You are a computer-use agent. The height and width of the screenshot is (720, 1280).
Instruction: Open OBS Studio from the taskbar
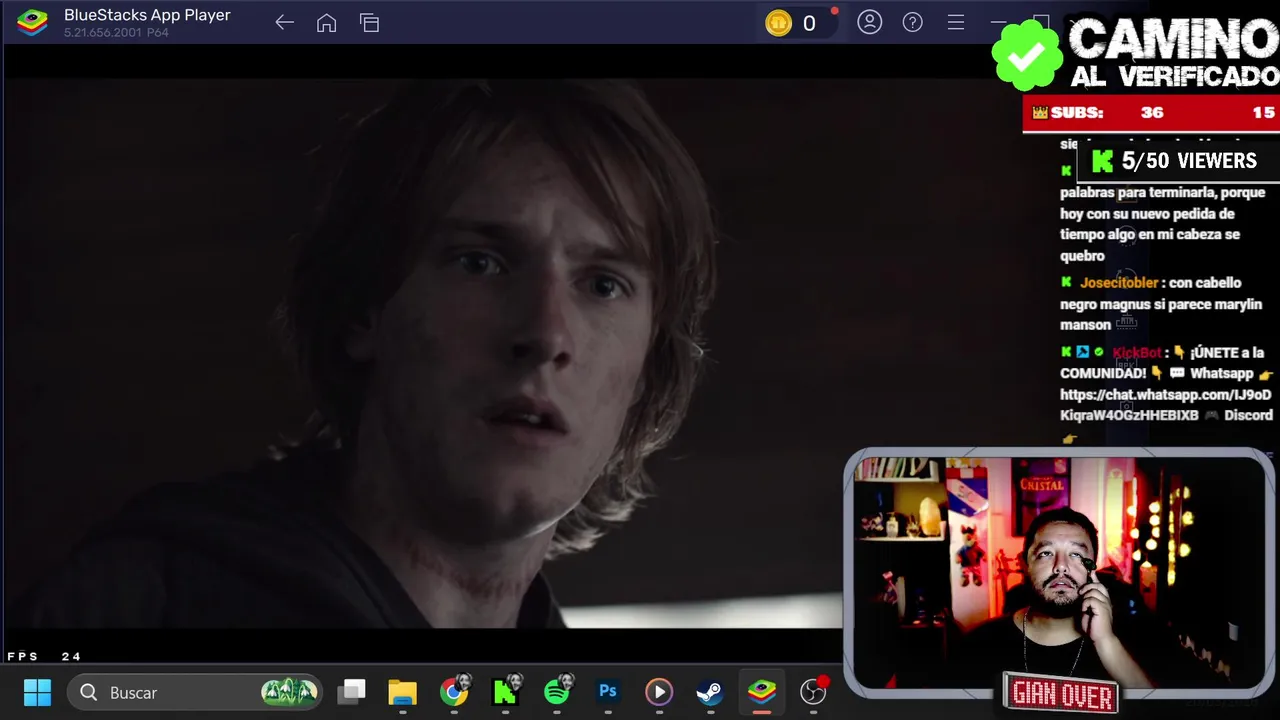(814, 691)
